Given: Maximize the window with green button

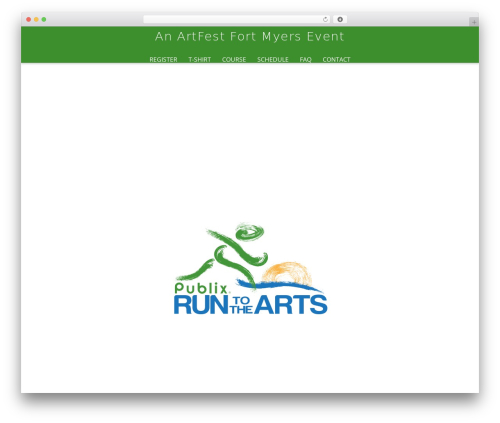Looking at the screenshot, I should click(44, 19).
